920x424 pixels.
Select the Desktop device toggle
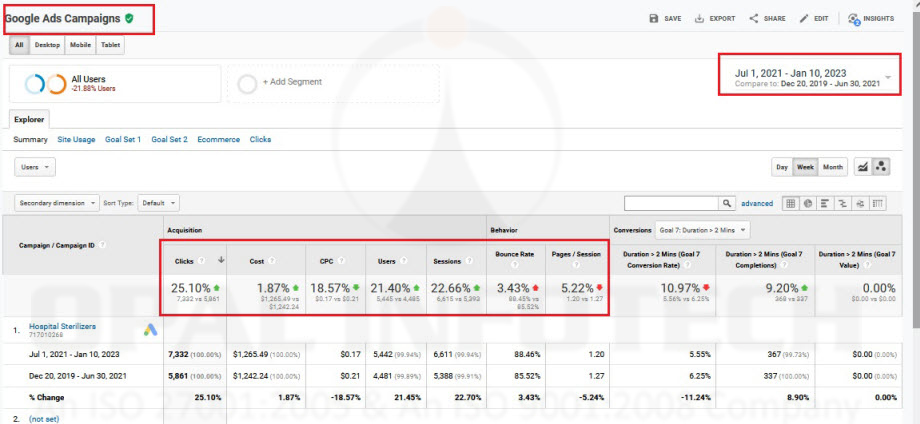(47, 45)
